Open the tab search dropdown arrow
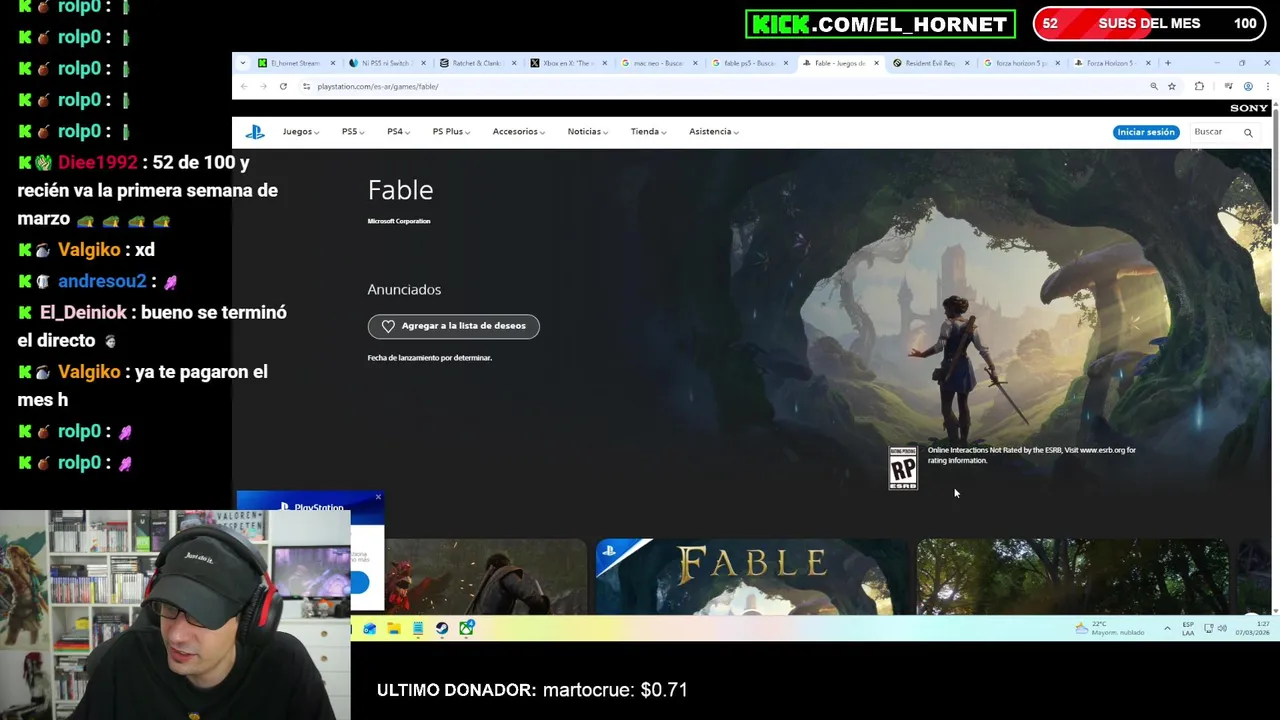 pyautogui.click(x=243, y=63)
